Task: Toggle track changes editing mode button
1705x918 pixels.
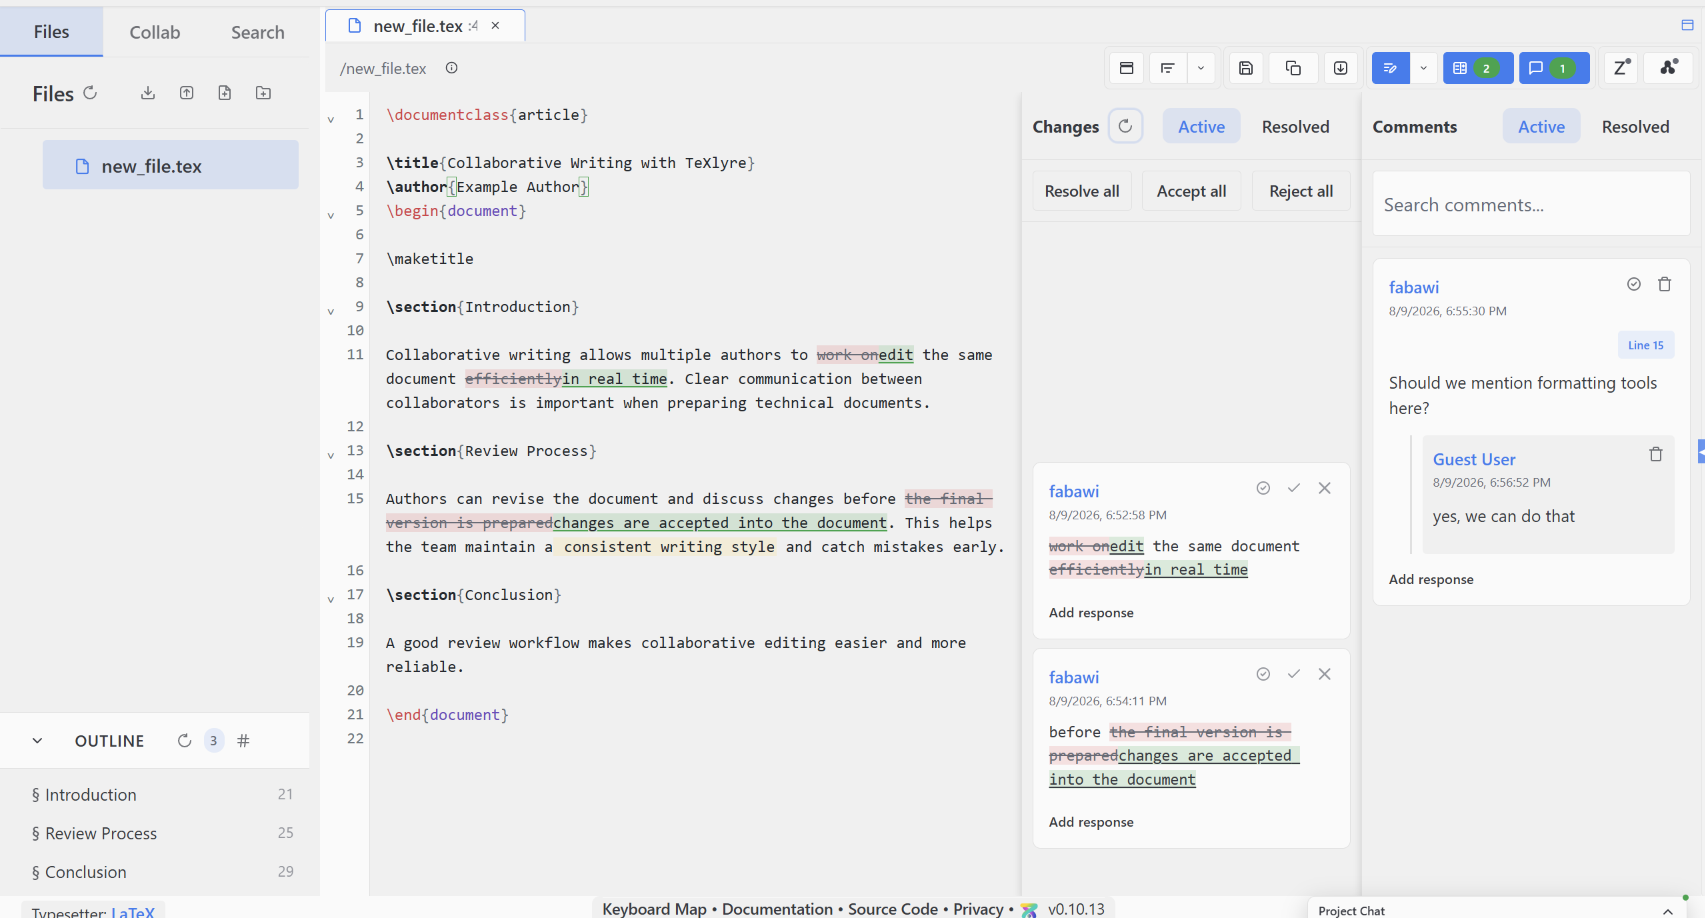Action: tap(1390, 68)
